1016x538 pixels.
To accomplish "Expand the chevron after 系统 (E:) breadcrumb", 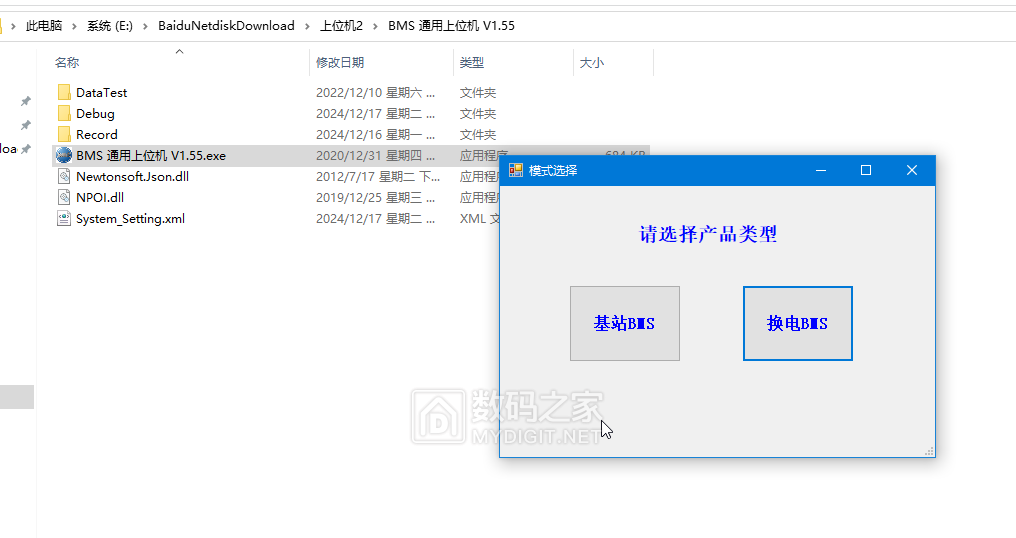I will tap(146, 26).
